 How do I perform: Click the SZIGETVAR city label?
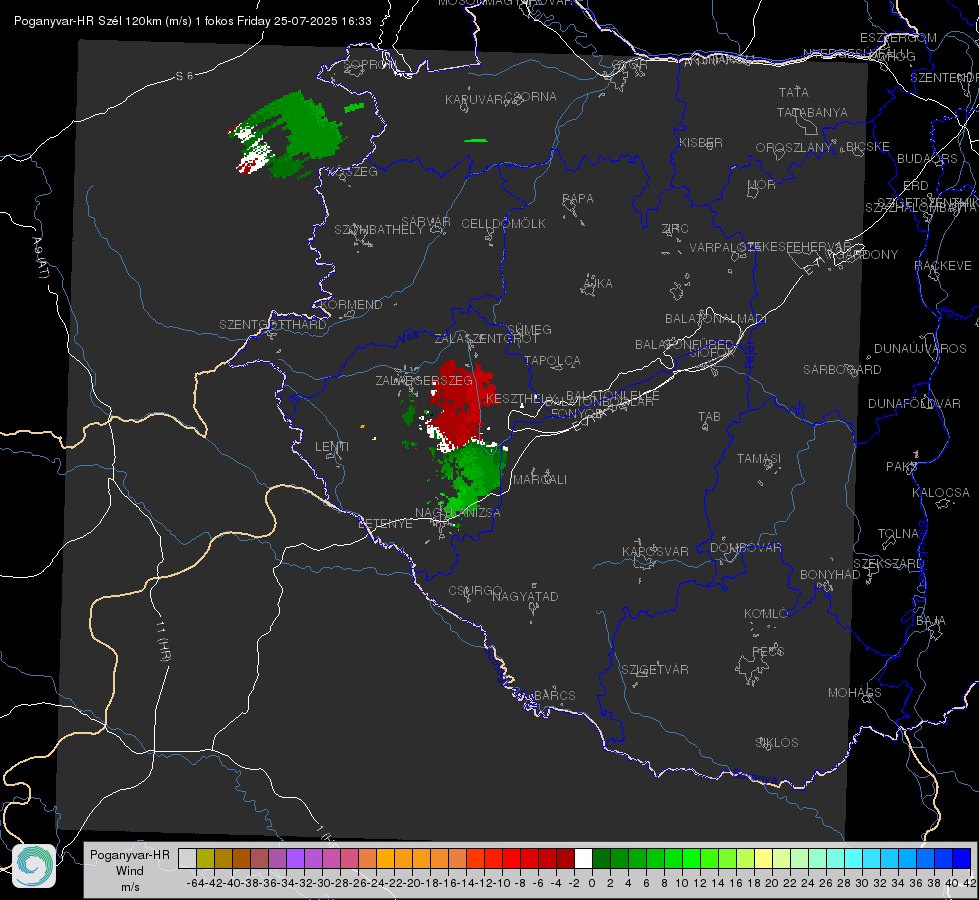click(x=654, y=670)
